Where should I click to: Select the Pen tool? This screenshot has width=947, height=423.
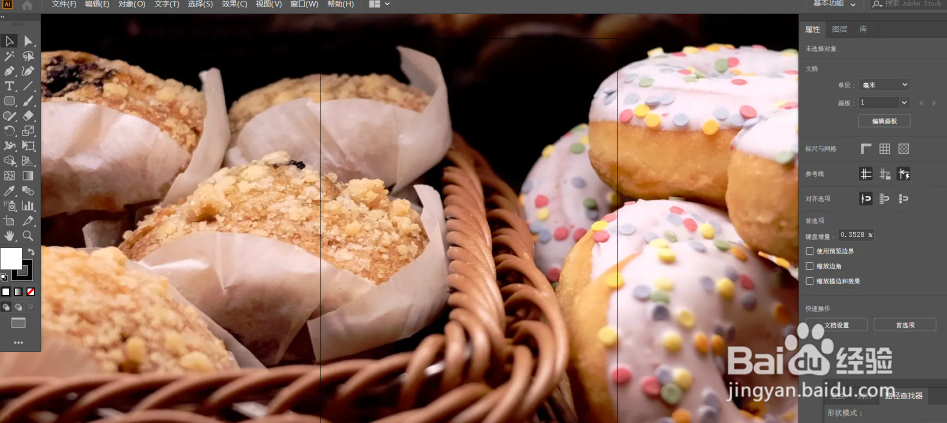pyautogui.click(x=10, y=71)
